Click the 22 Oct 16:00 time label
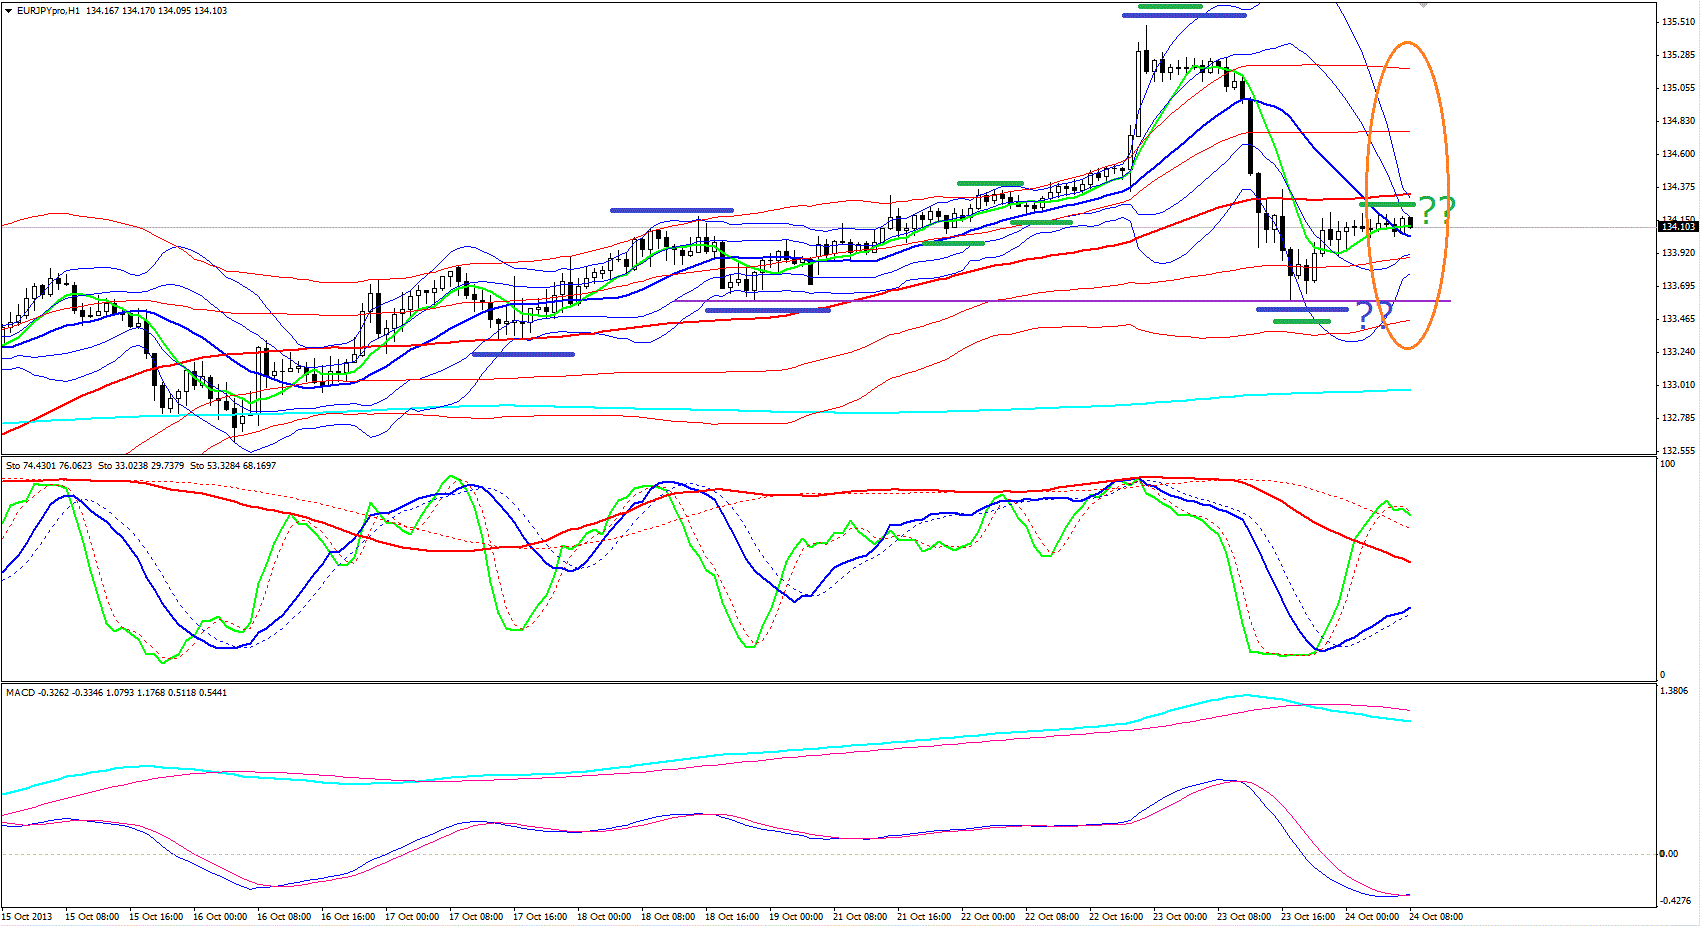Viewport: 1701px width, 926px height. coord(1116,916)
